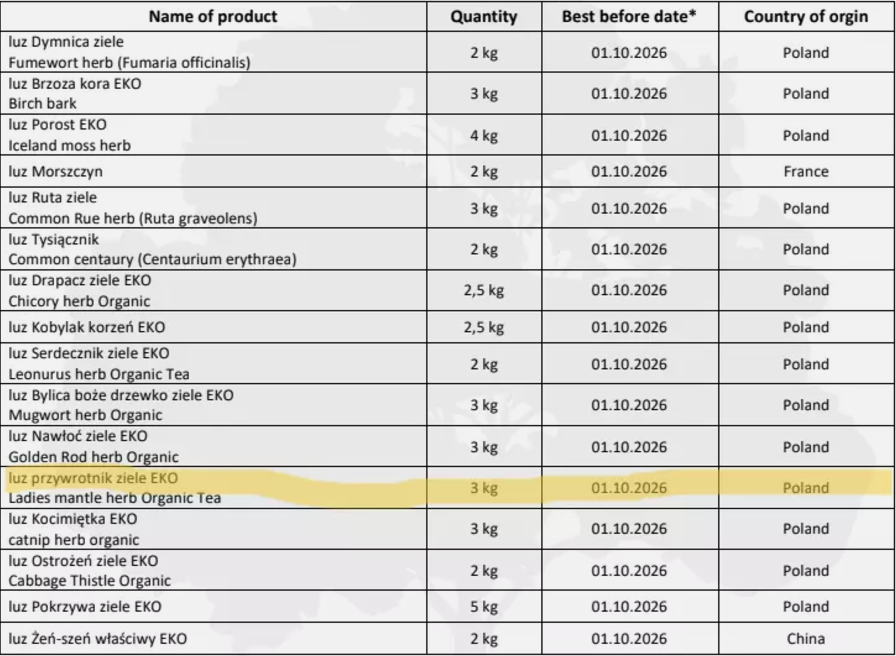Click the 'Name of product' column header

pyautogui.click(x=213, y=17)
